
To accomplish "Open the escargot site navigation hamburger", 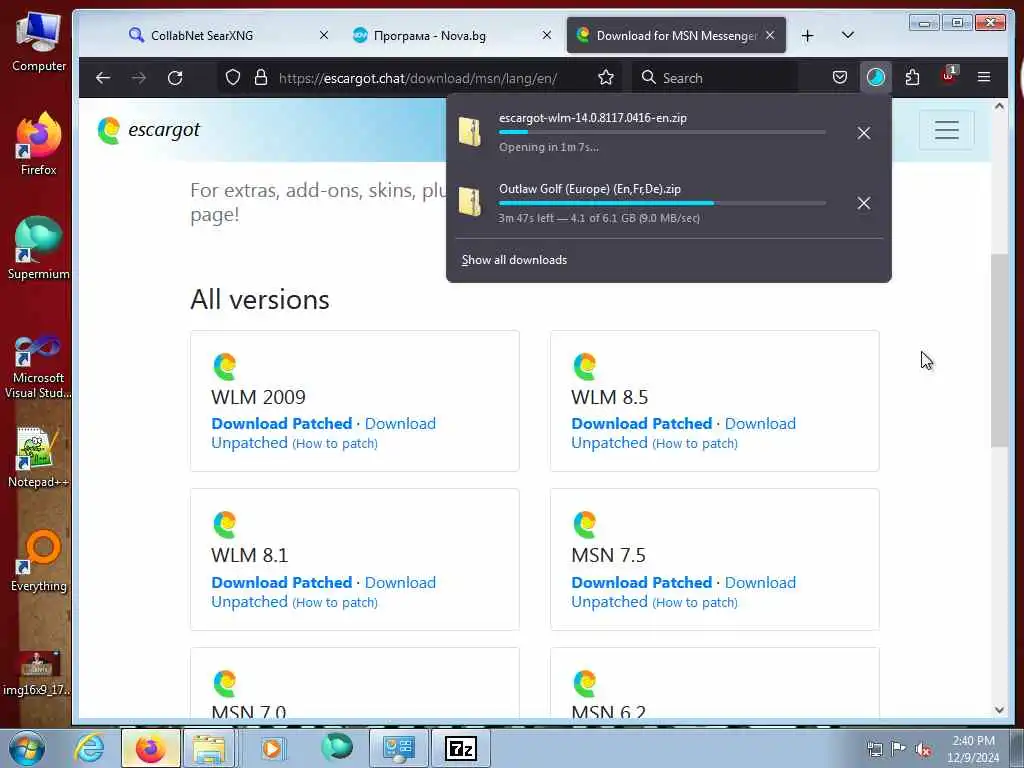I will [946, 130].
